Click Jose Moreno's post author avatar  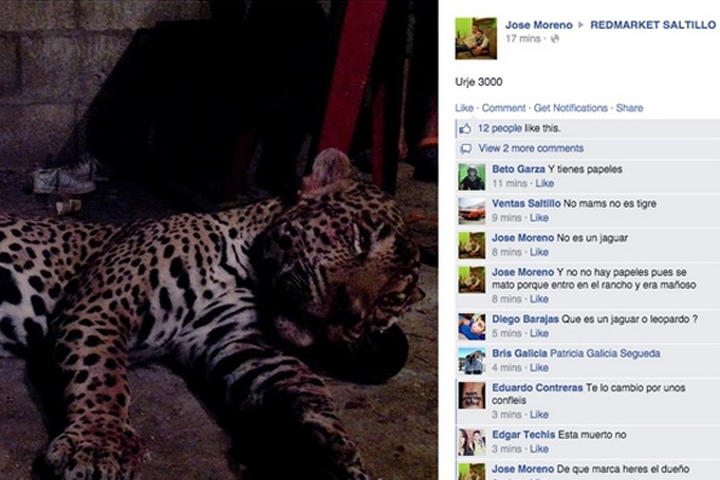click(x=476, y=38)
